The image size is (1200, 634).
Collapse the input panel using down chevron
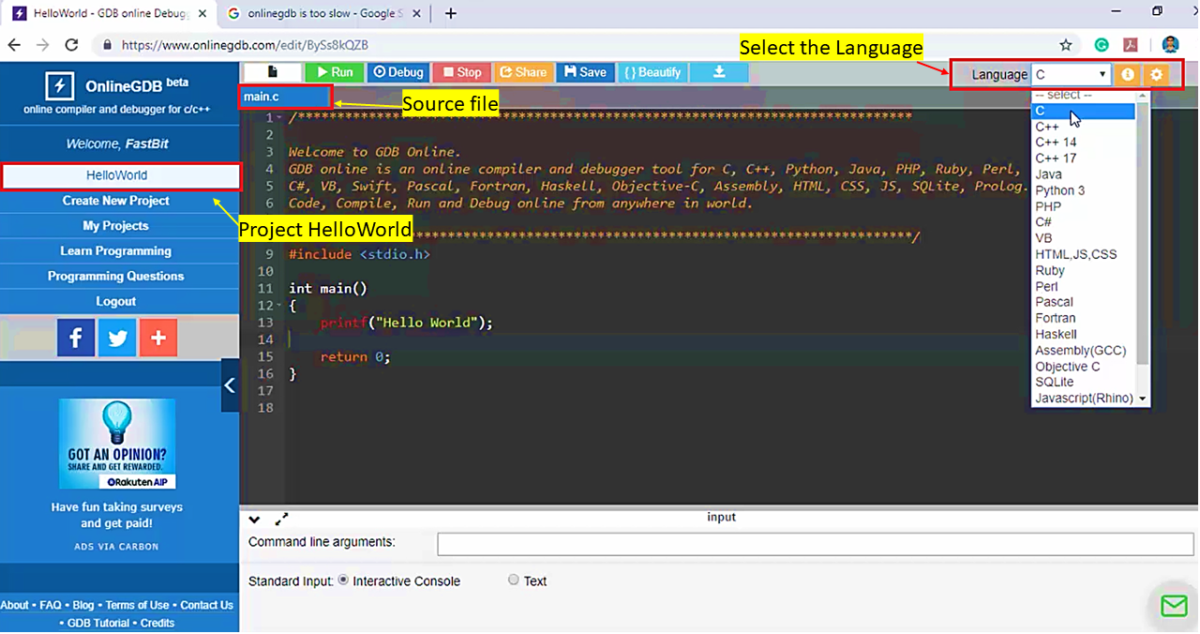click(254, 519)
